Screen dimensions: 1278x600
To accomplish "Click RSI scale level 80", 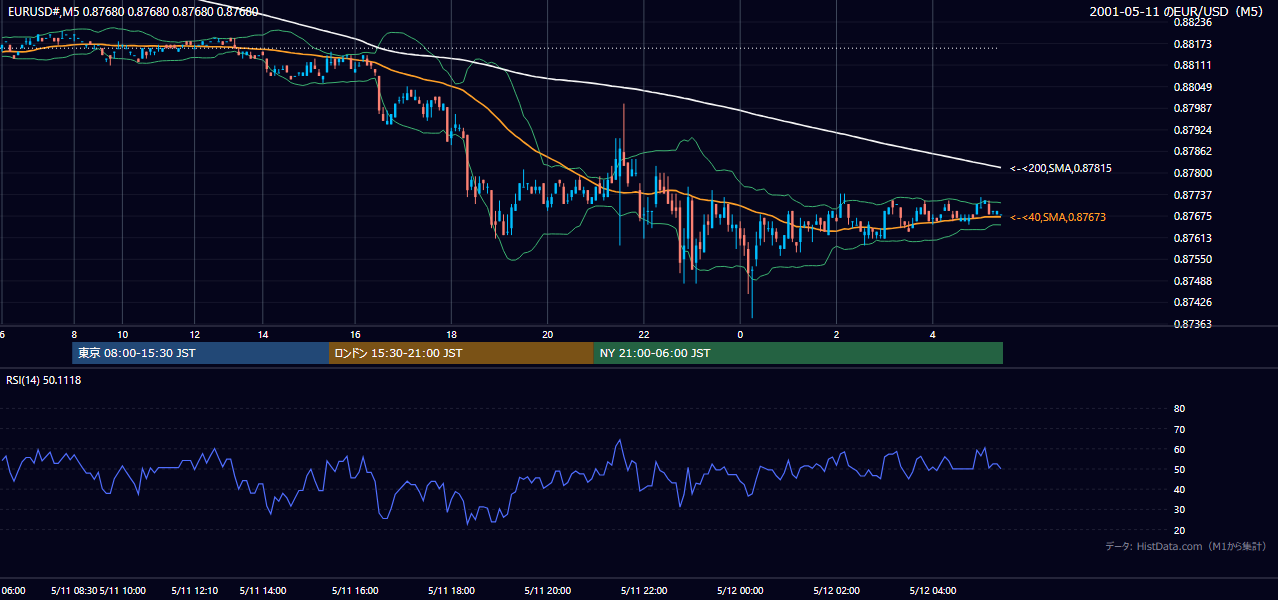I will coord(1179,409).
